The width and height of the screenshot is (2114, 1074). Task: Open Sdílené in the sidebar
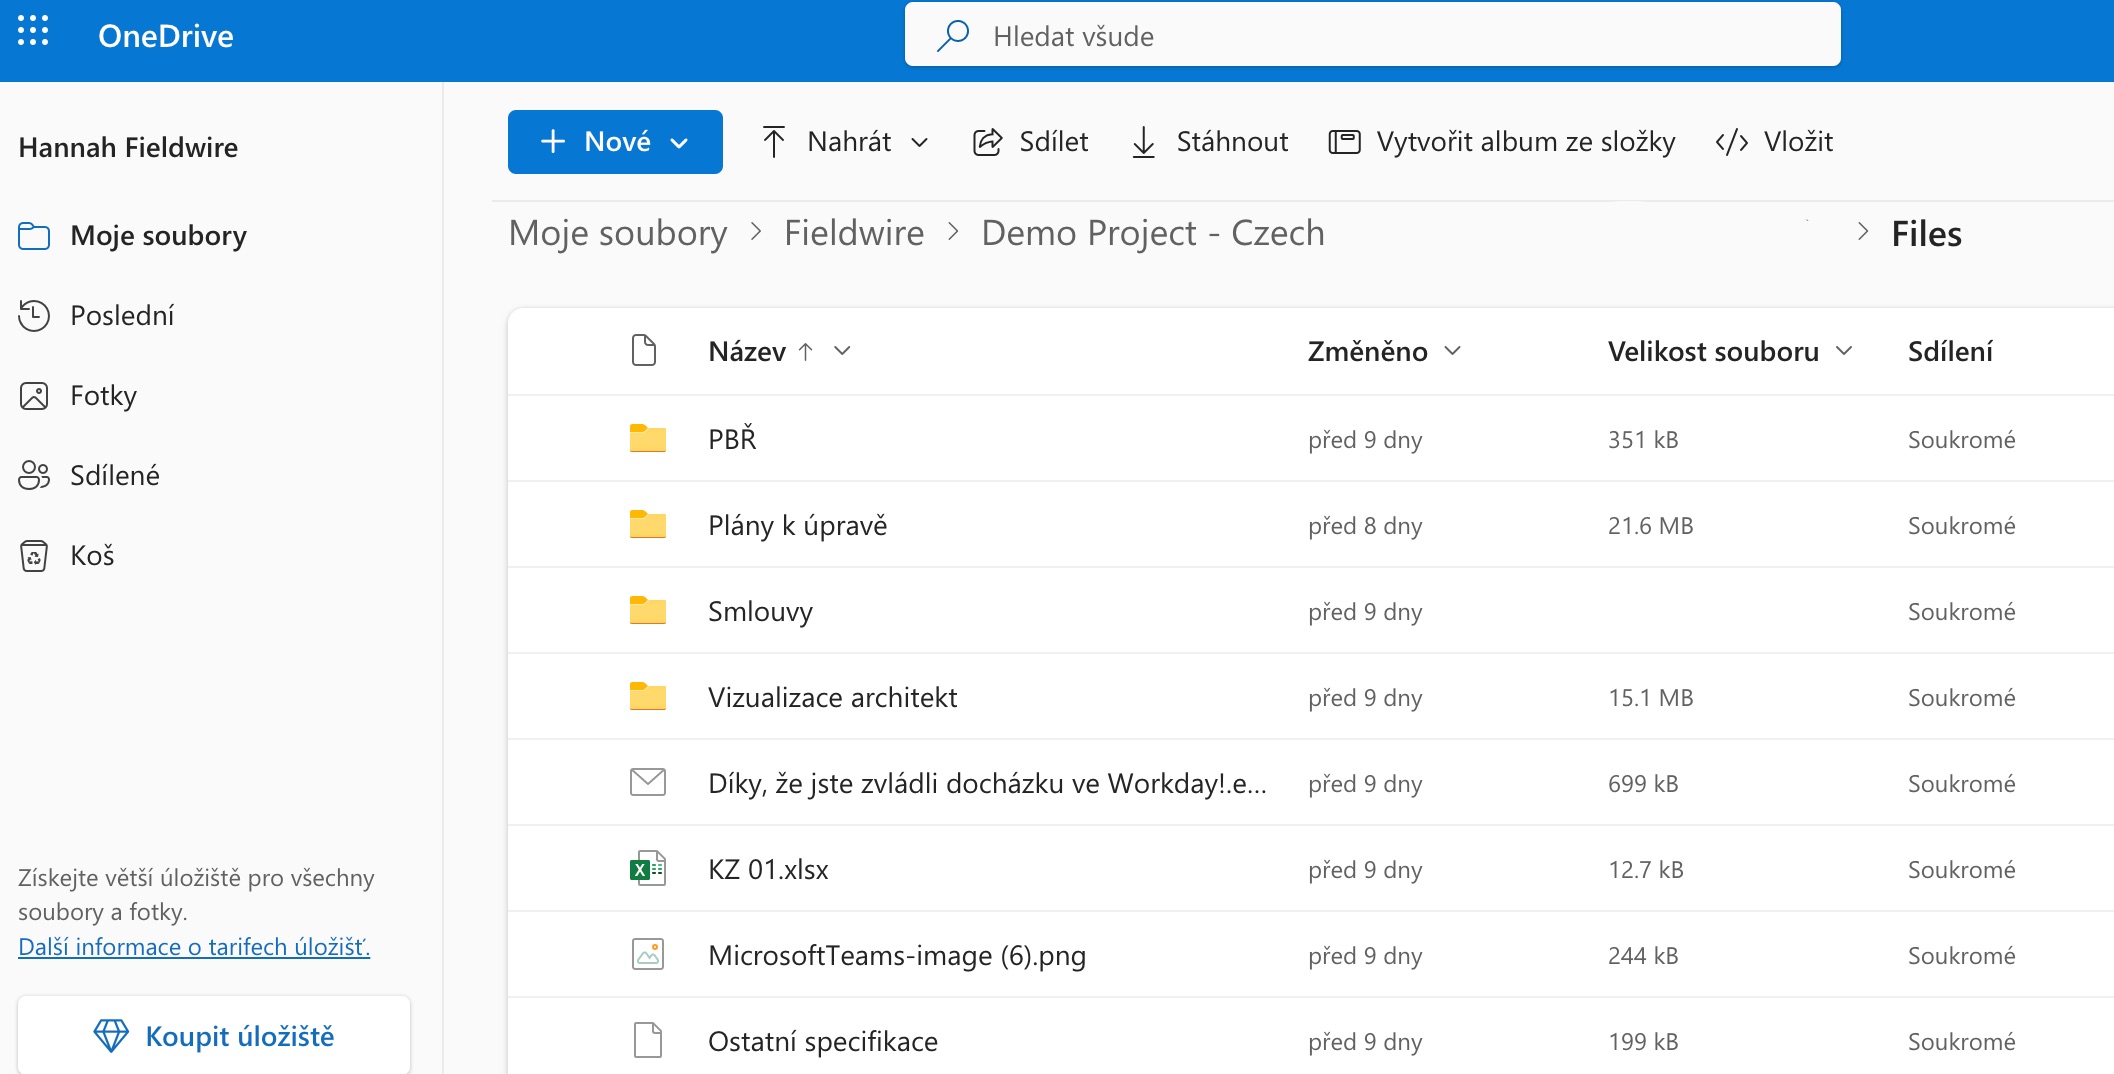pyautogui.click(x=115, y=475)
